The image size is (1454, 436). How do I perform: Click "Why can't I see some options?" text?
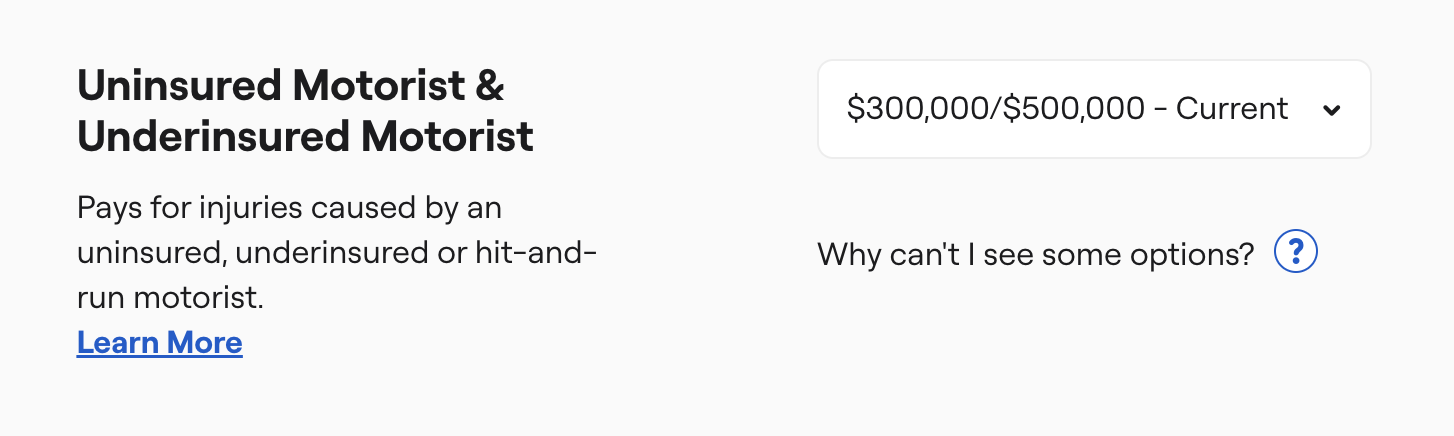click(x=1035, y=254)
